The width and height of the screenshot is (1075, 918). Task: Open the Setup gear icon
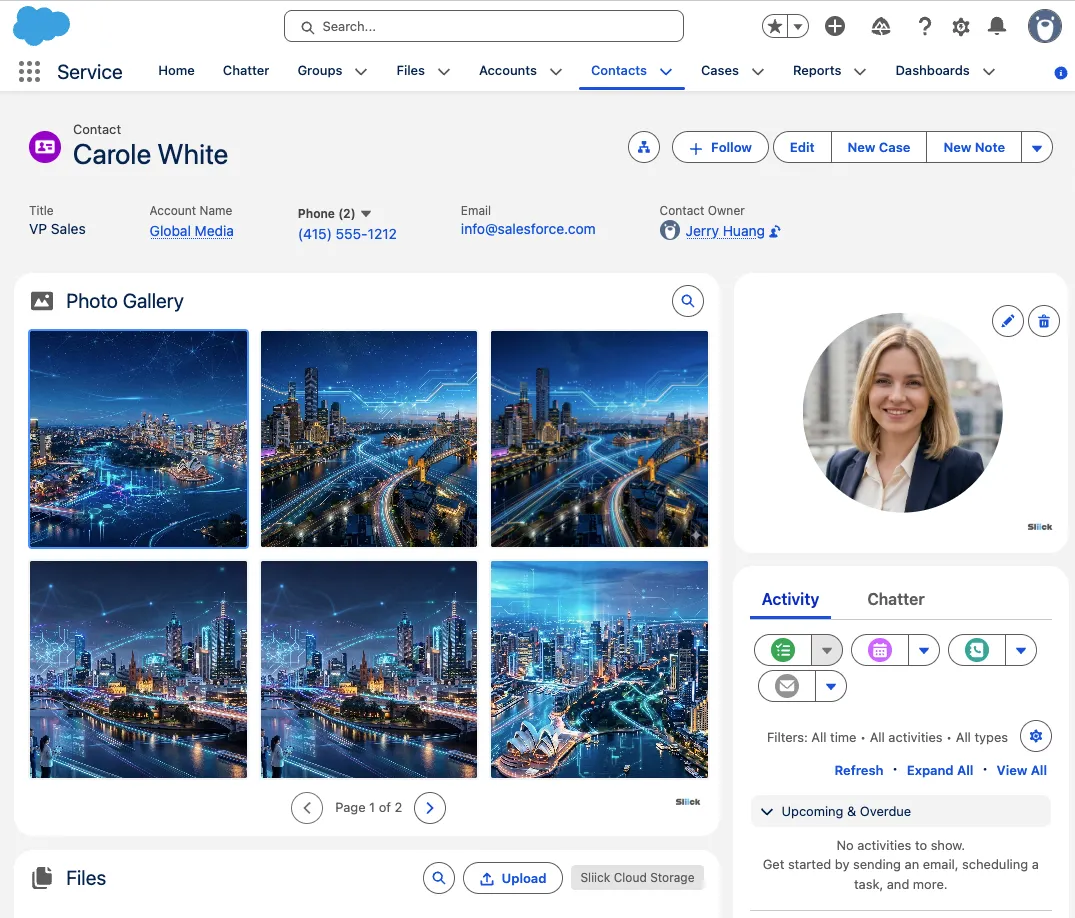(960, 27)
